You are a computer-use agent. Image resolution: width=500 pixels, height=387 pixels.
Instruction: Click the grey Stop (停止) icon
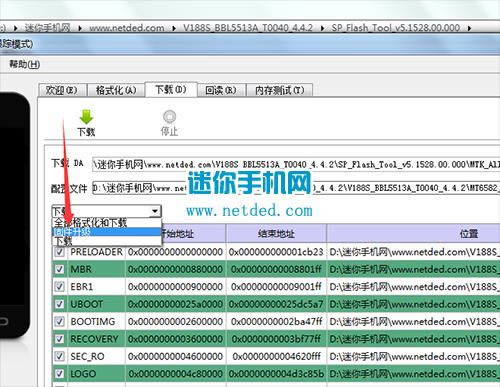(169, 117)
